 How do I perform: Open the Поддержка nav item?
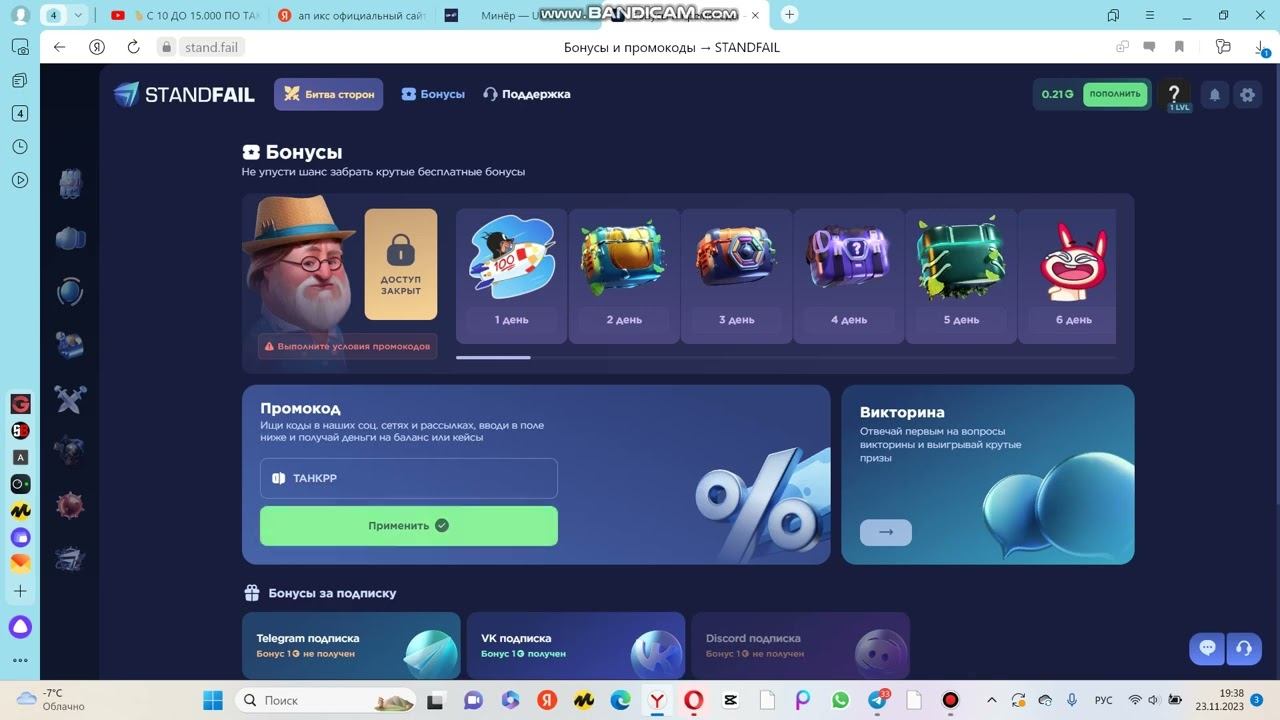click(526, 94)
